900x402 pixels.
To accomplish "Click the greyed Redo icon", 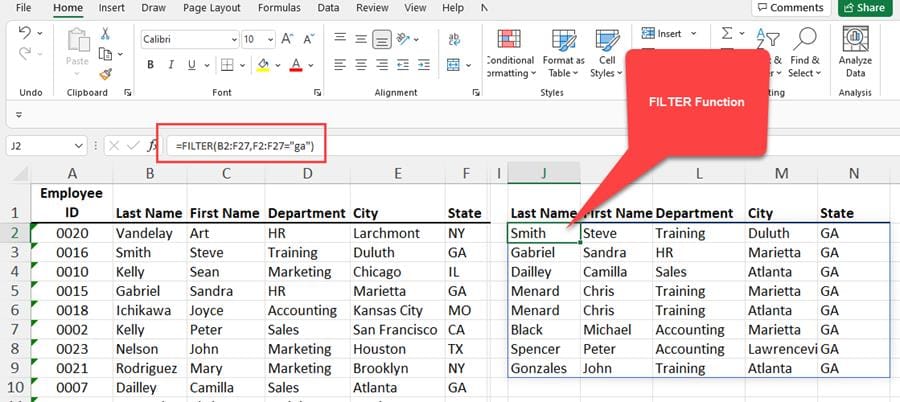I will pos(25,54).
